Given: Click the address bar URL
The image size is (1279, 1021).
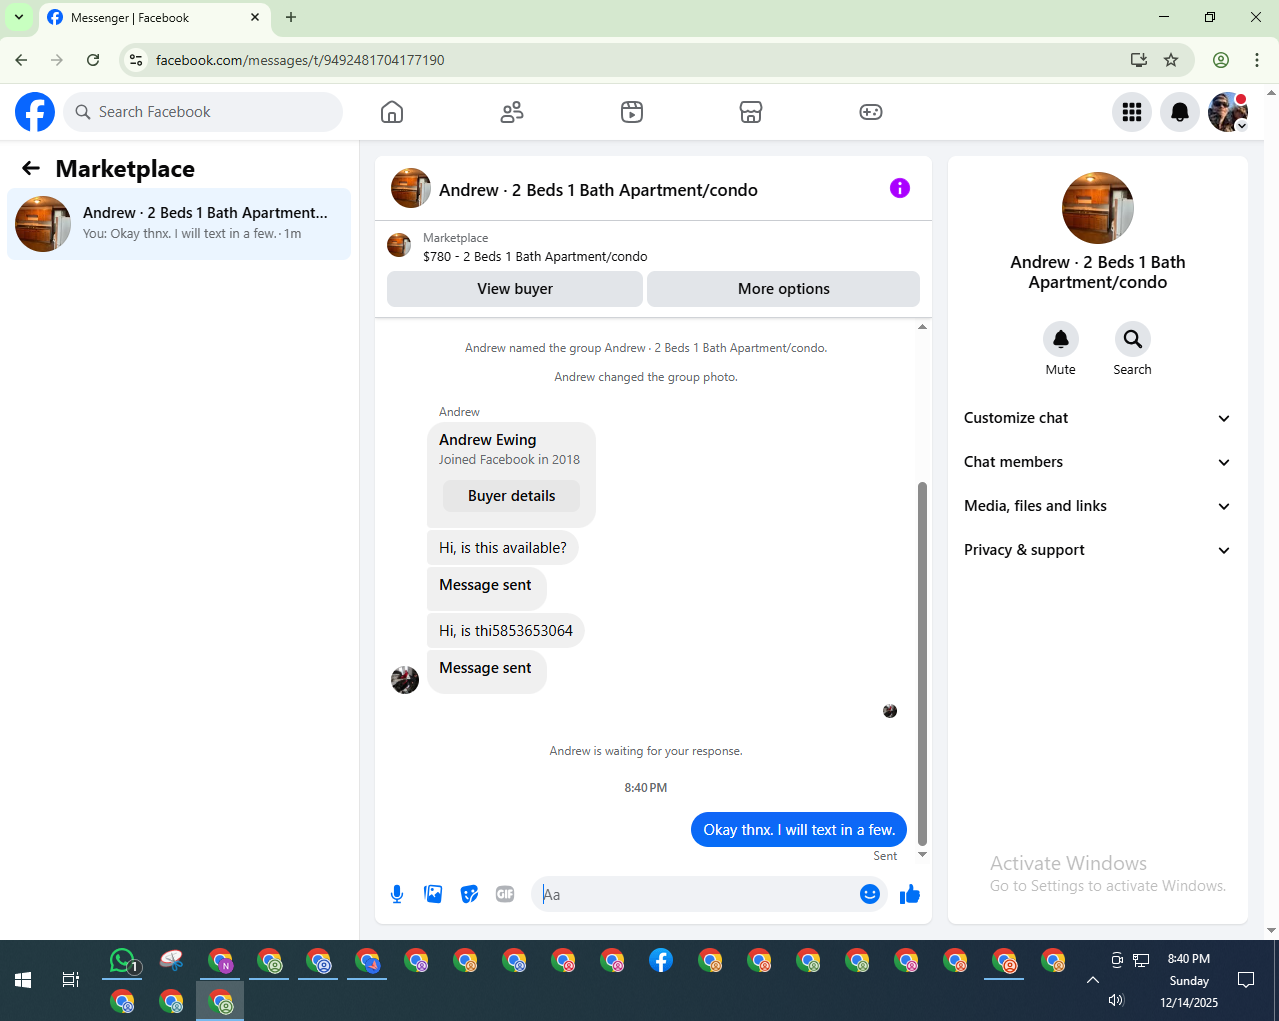Looking at the screenshot, I should coord(300,60).
